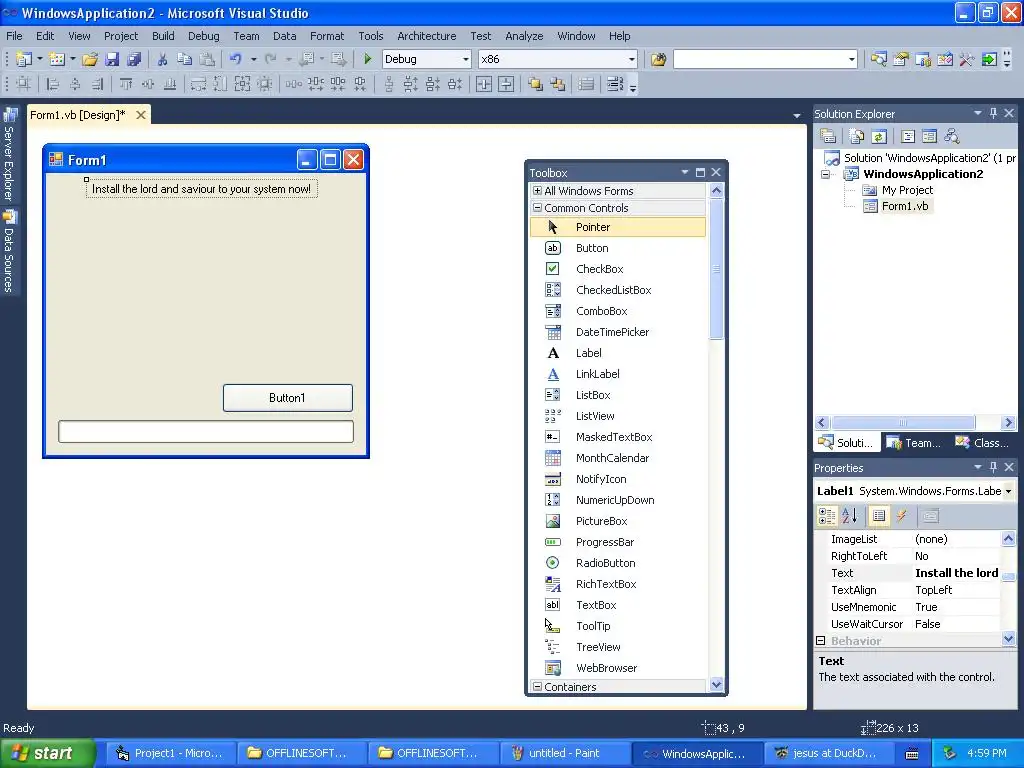Switch to Project1 taskbar button
This screenshot has width=1024, height=768.
pos(169,754)
